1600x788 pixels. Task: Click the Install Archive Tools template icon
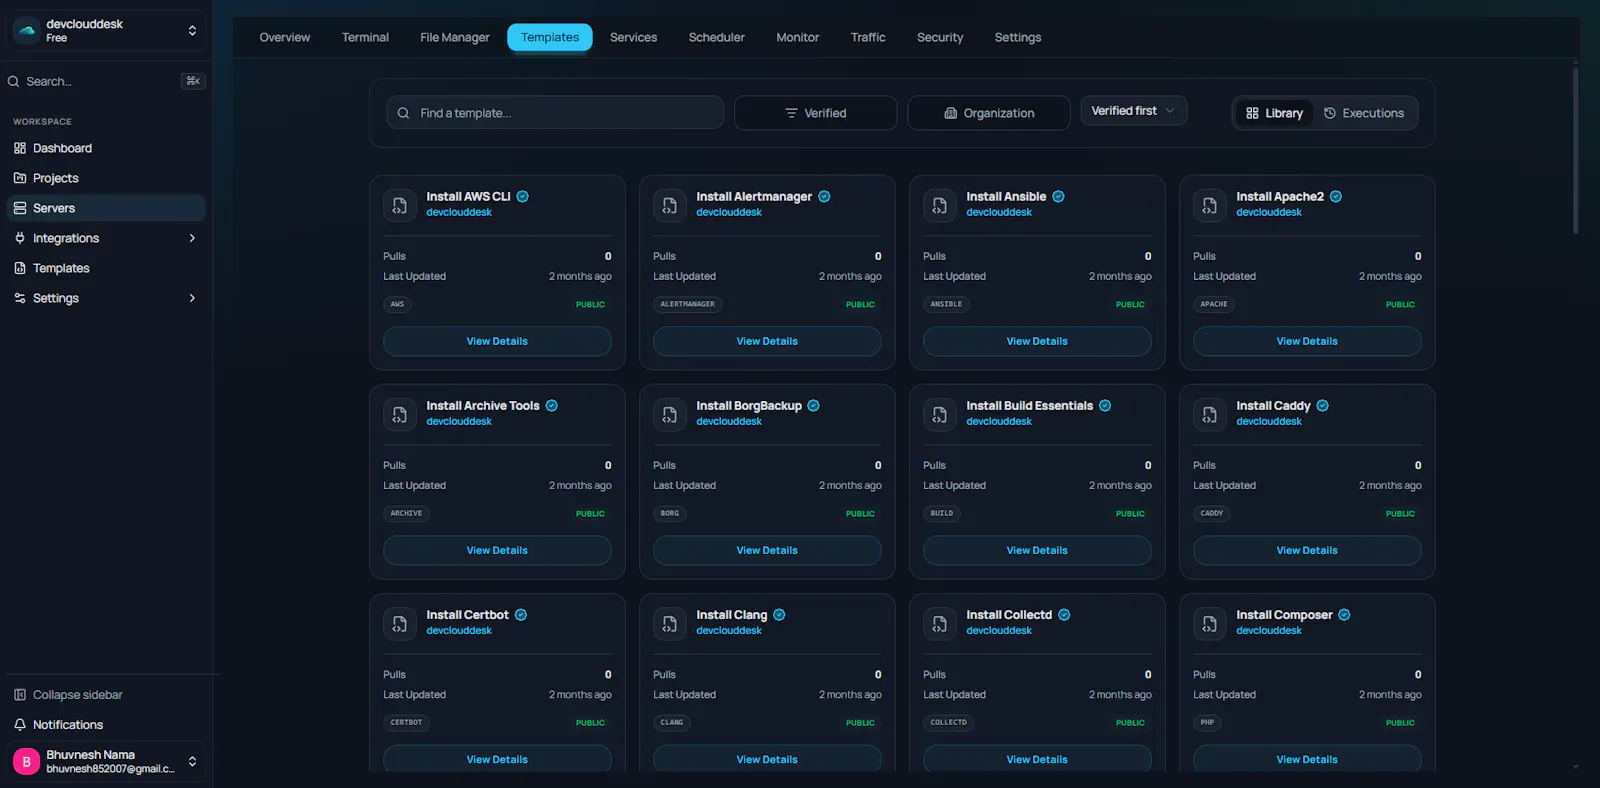tap(400, 414)
